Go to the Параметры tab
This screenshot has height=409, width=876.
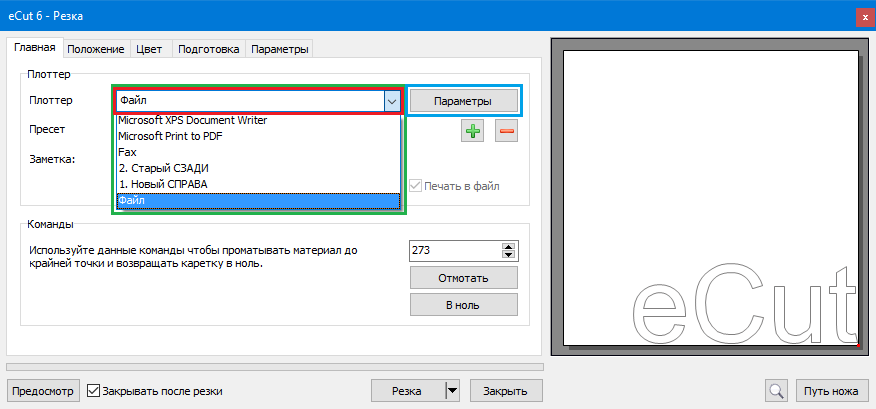[279, 49]
